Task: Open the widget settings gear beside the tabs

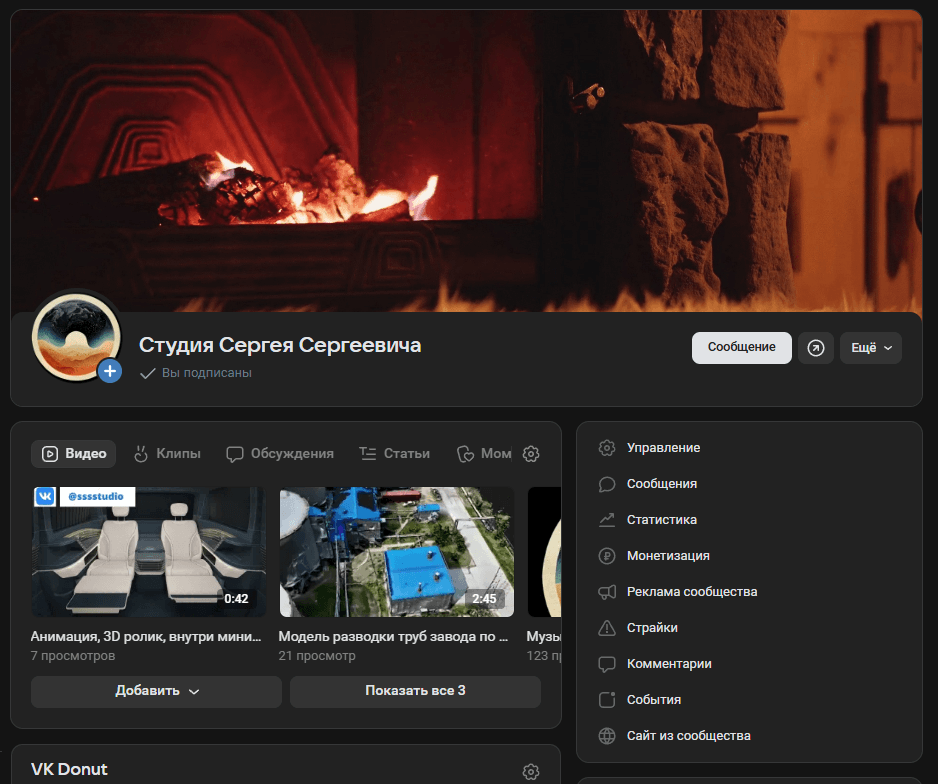Action: (x=531, y=454)
